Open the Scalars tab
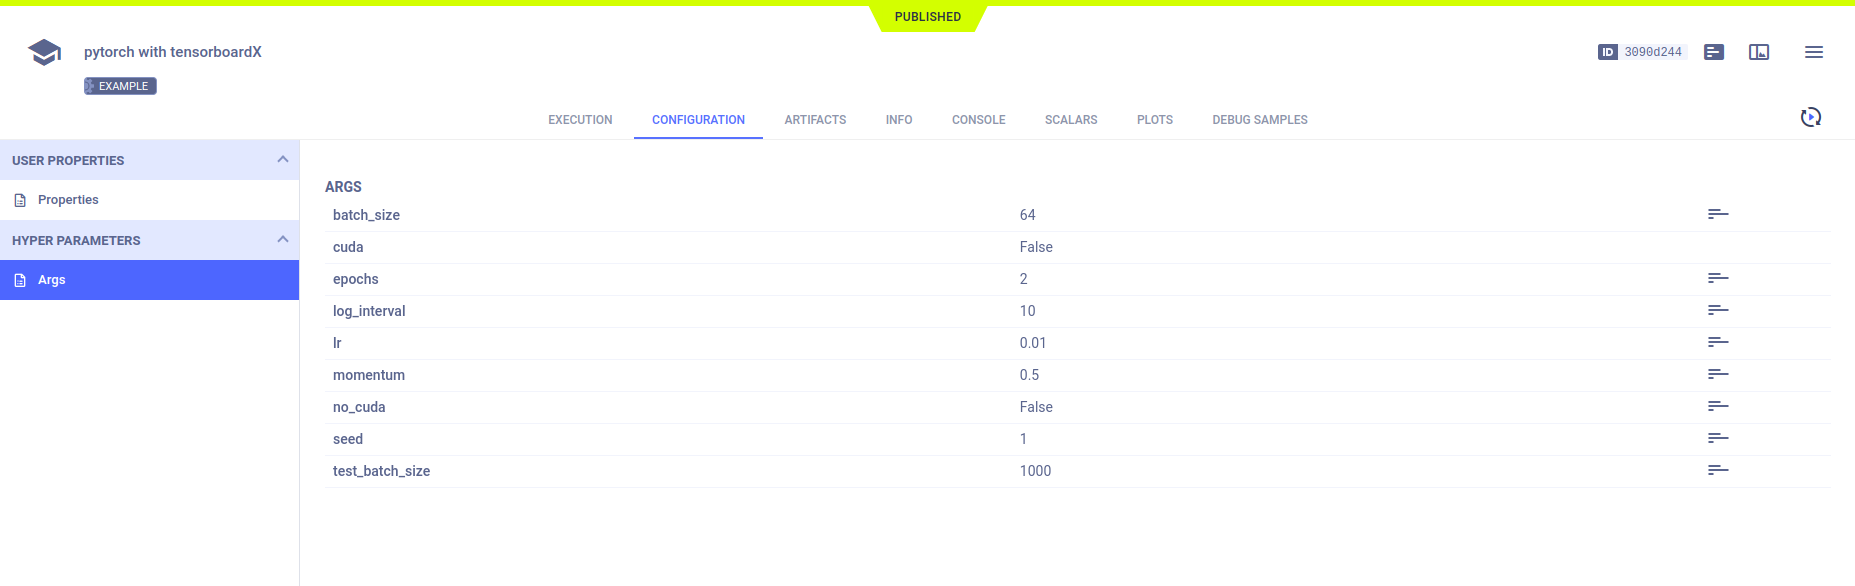The height and width of the screenshot is (586, 1855). 1071,120
